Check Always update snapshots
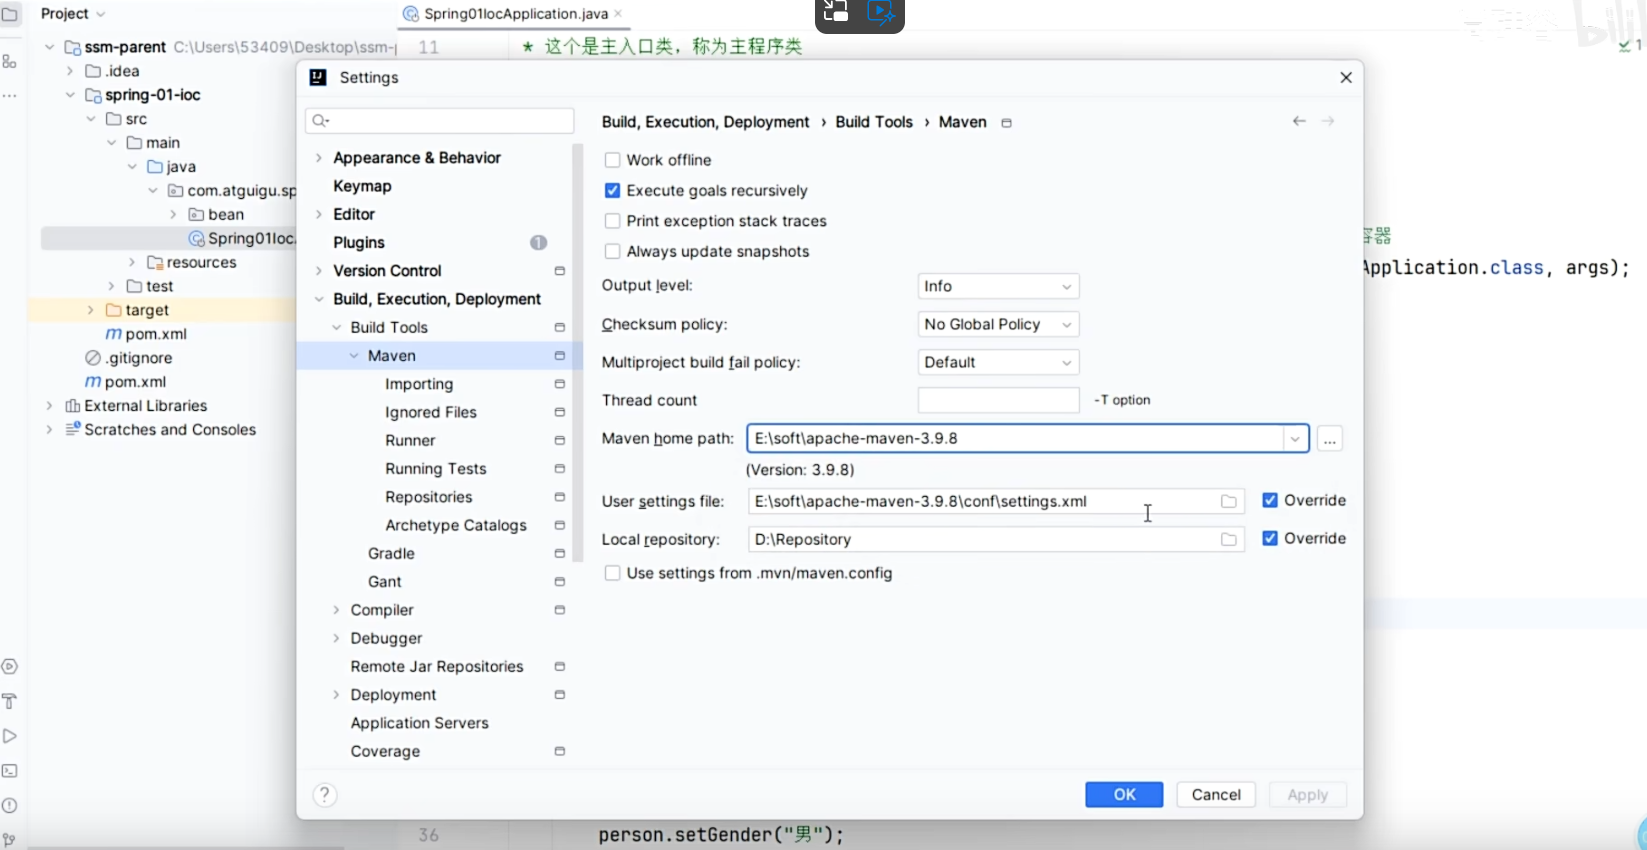The width and height of the screenshot is (1647, 850). [613, 252]
